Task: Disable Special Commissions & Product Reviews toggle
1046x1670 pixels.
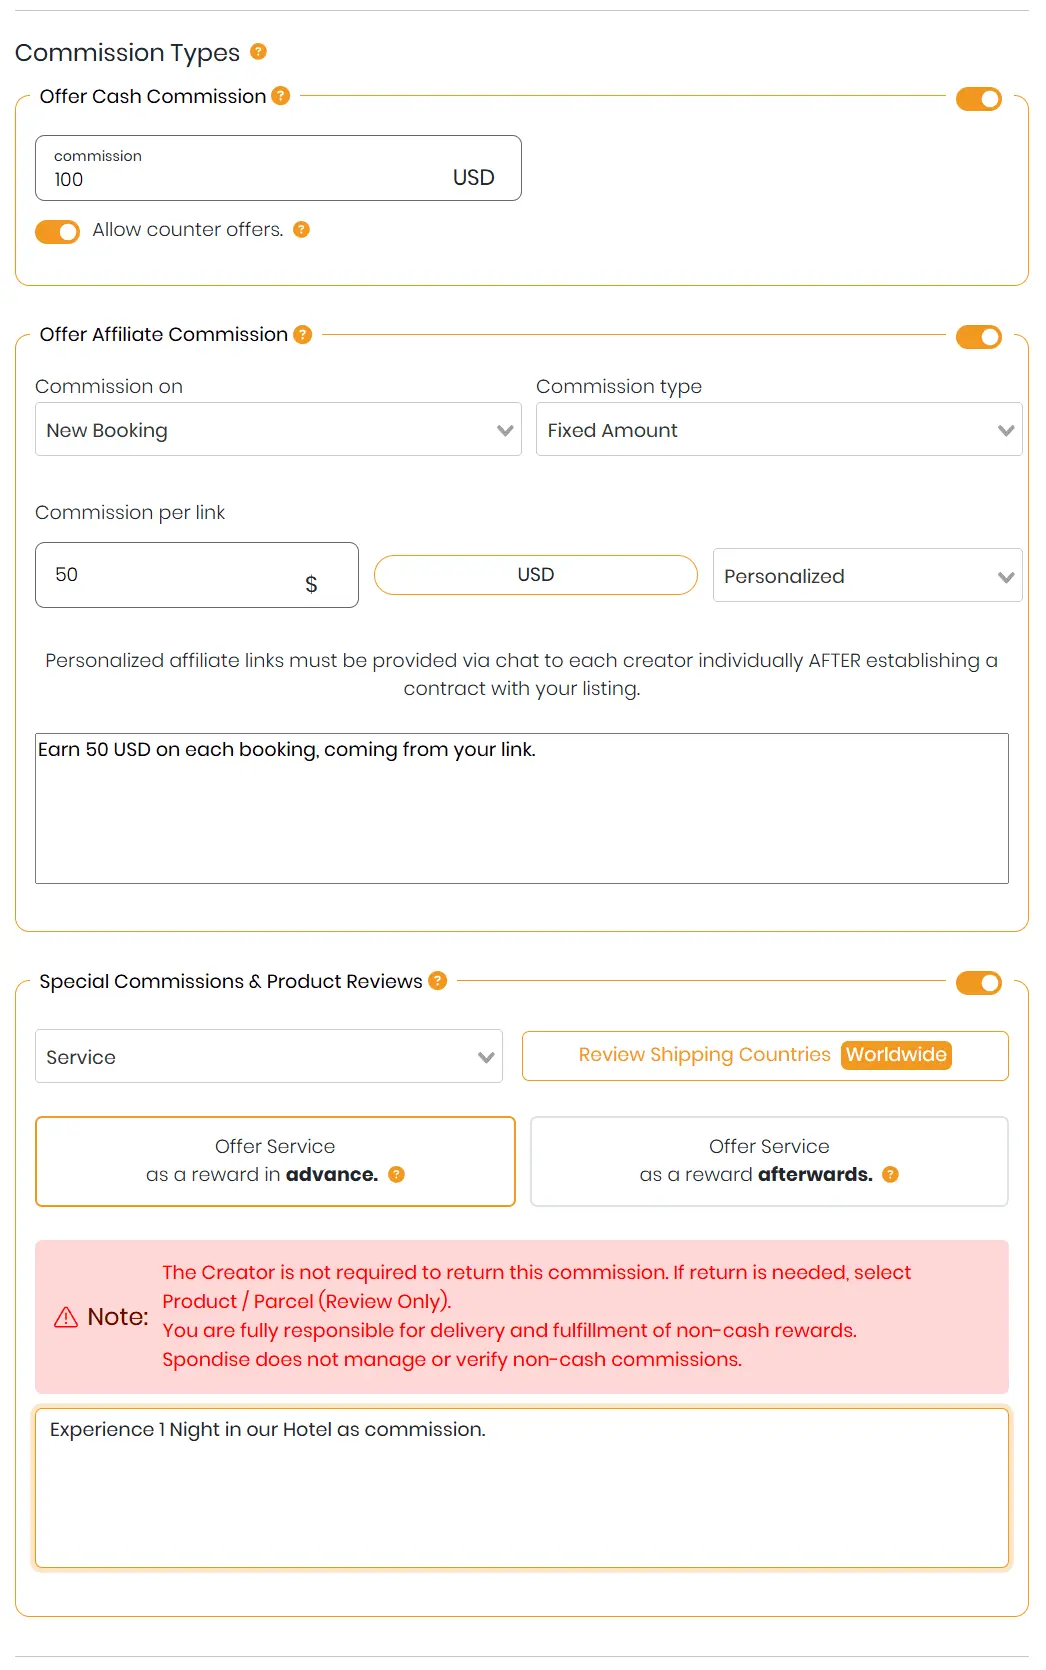Action: 979,982
